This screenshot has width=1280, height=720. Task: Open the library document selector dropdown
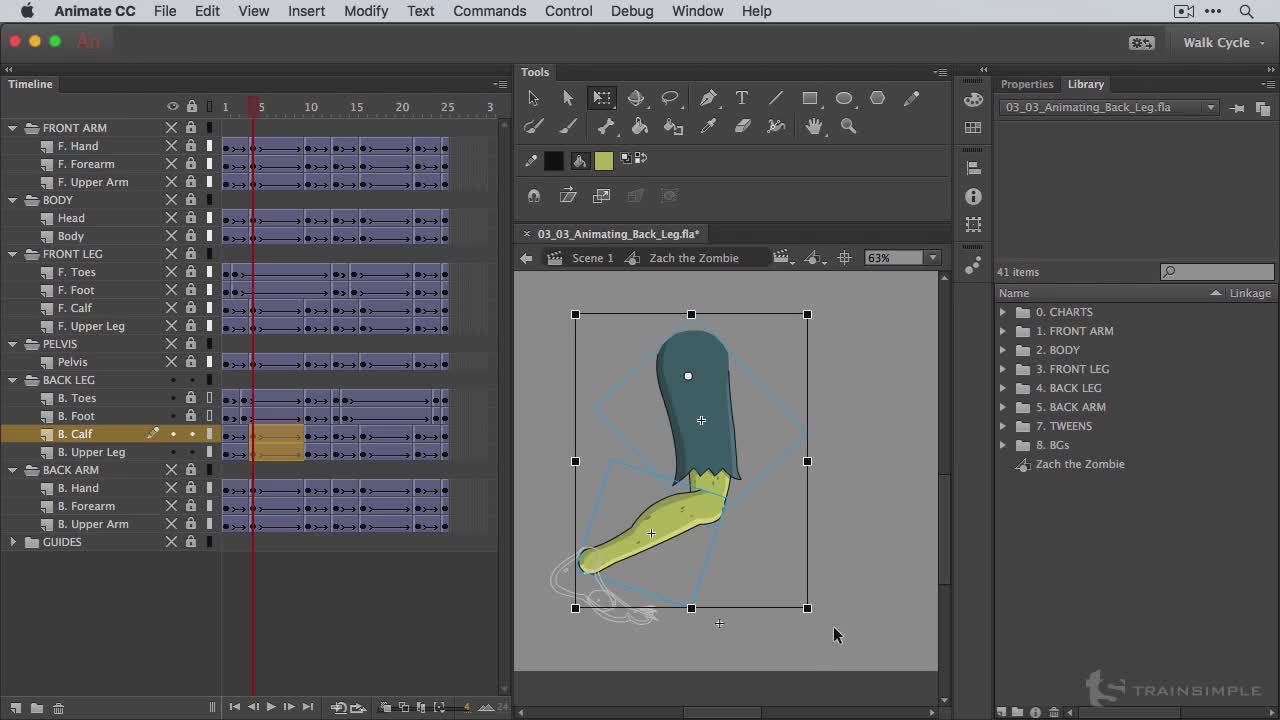(1109, 107)
